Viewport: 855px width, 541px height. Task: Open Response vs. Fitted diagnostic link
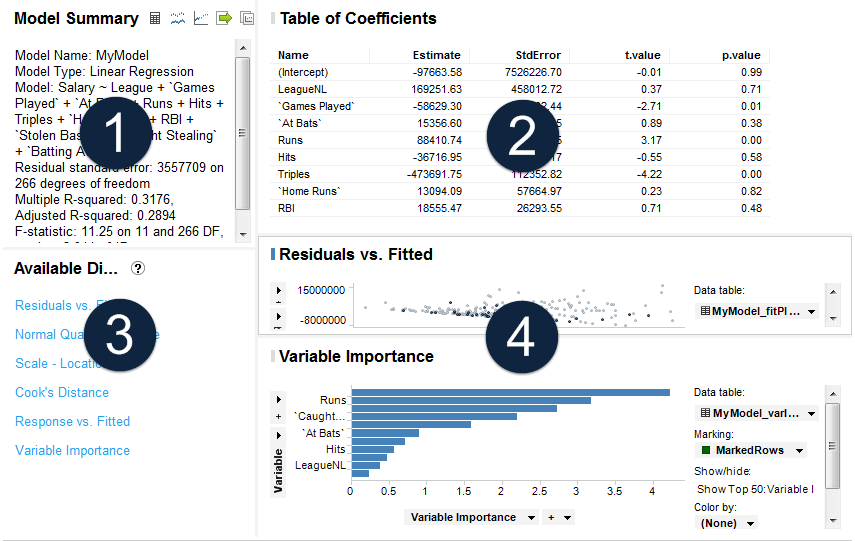tap(72, 421)
